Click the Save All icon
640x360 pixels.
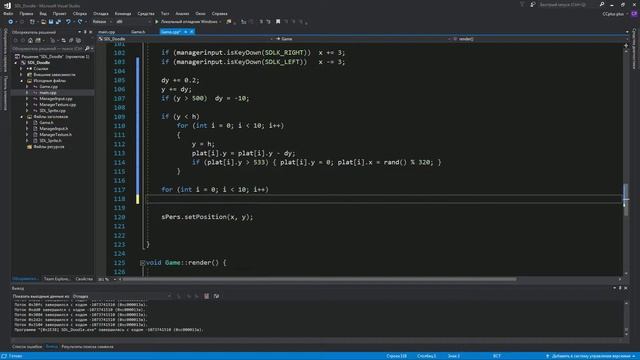[x=58, y=22]
